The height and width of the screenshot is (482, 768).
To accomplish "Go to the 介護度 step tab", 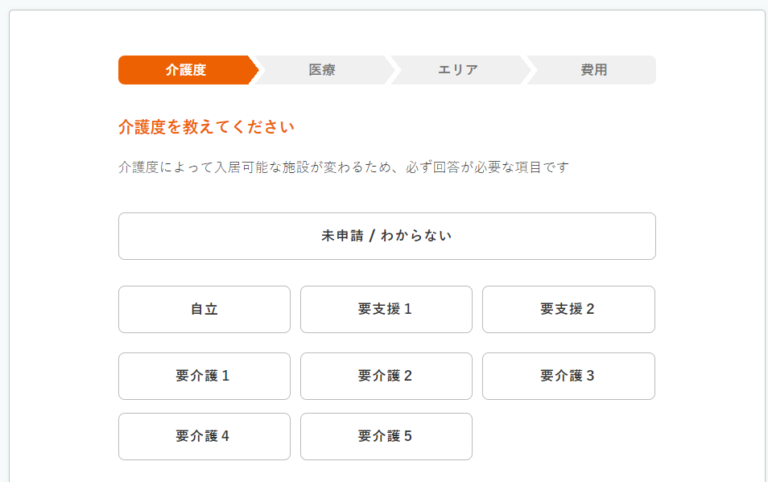I will [186, 70].
